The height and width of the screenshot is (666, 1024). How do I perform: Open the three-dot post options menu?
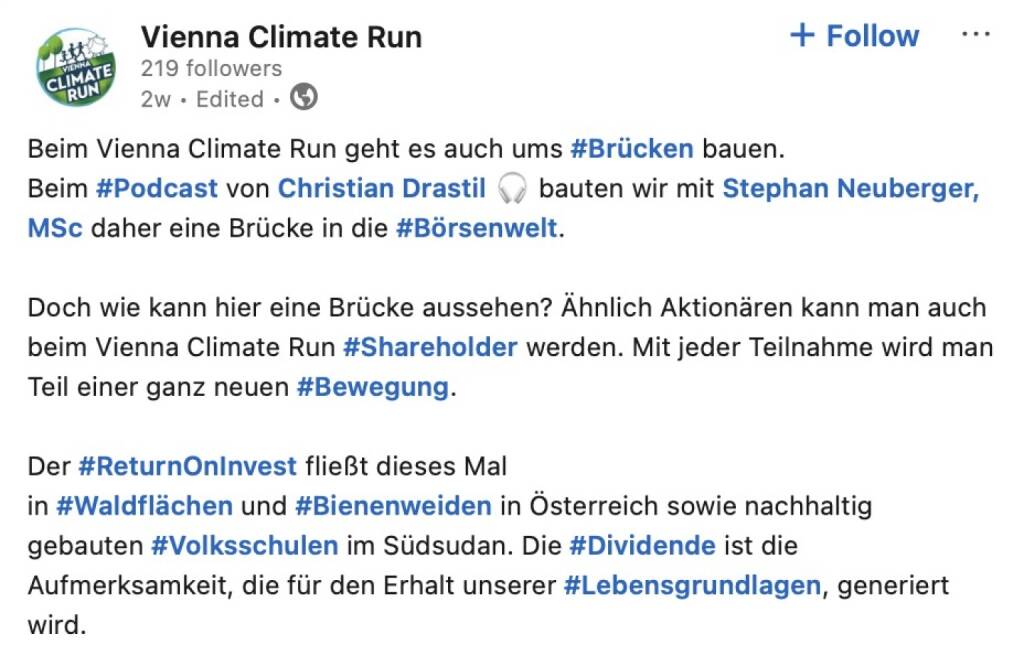coord(975,35)
